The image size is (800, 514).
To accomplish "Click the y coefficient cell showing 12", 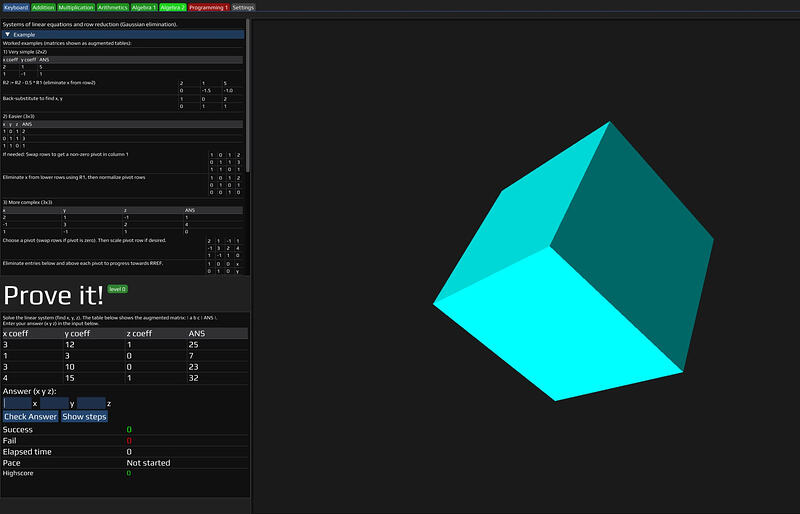I will pyautogui.click(x=70, y=345).
